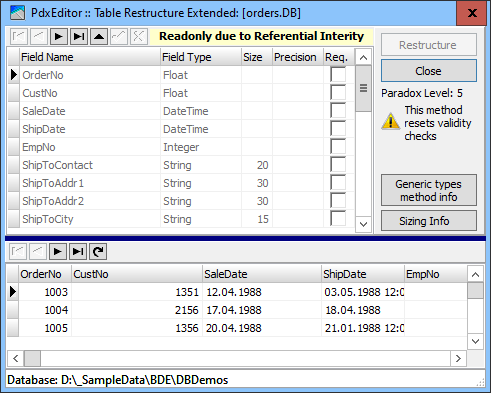Click scroll down arrow of field list
This screenshot has width=491, height=393.
click(363, 224)
